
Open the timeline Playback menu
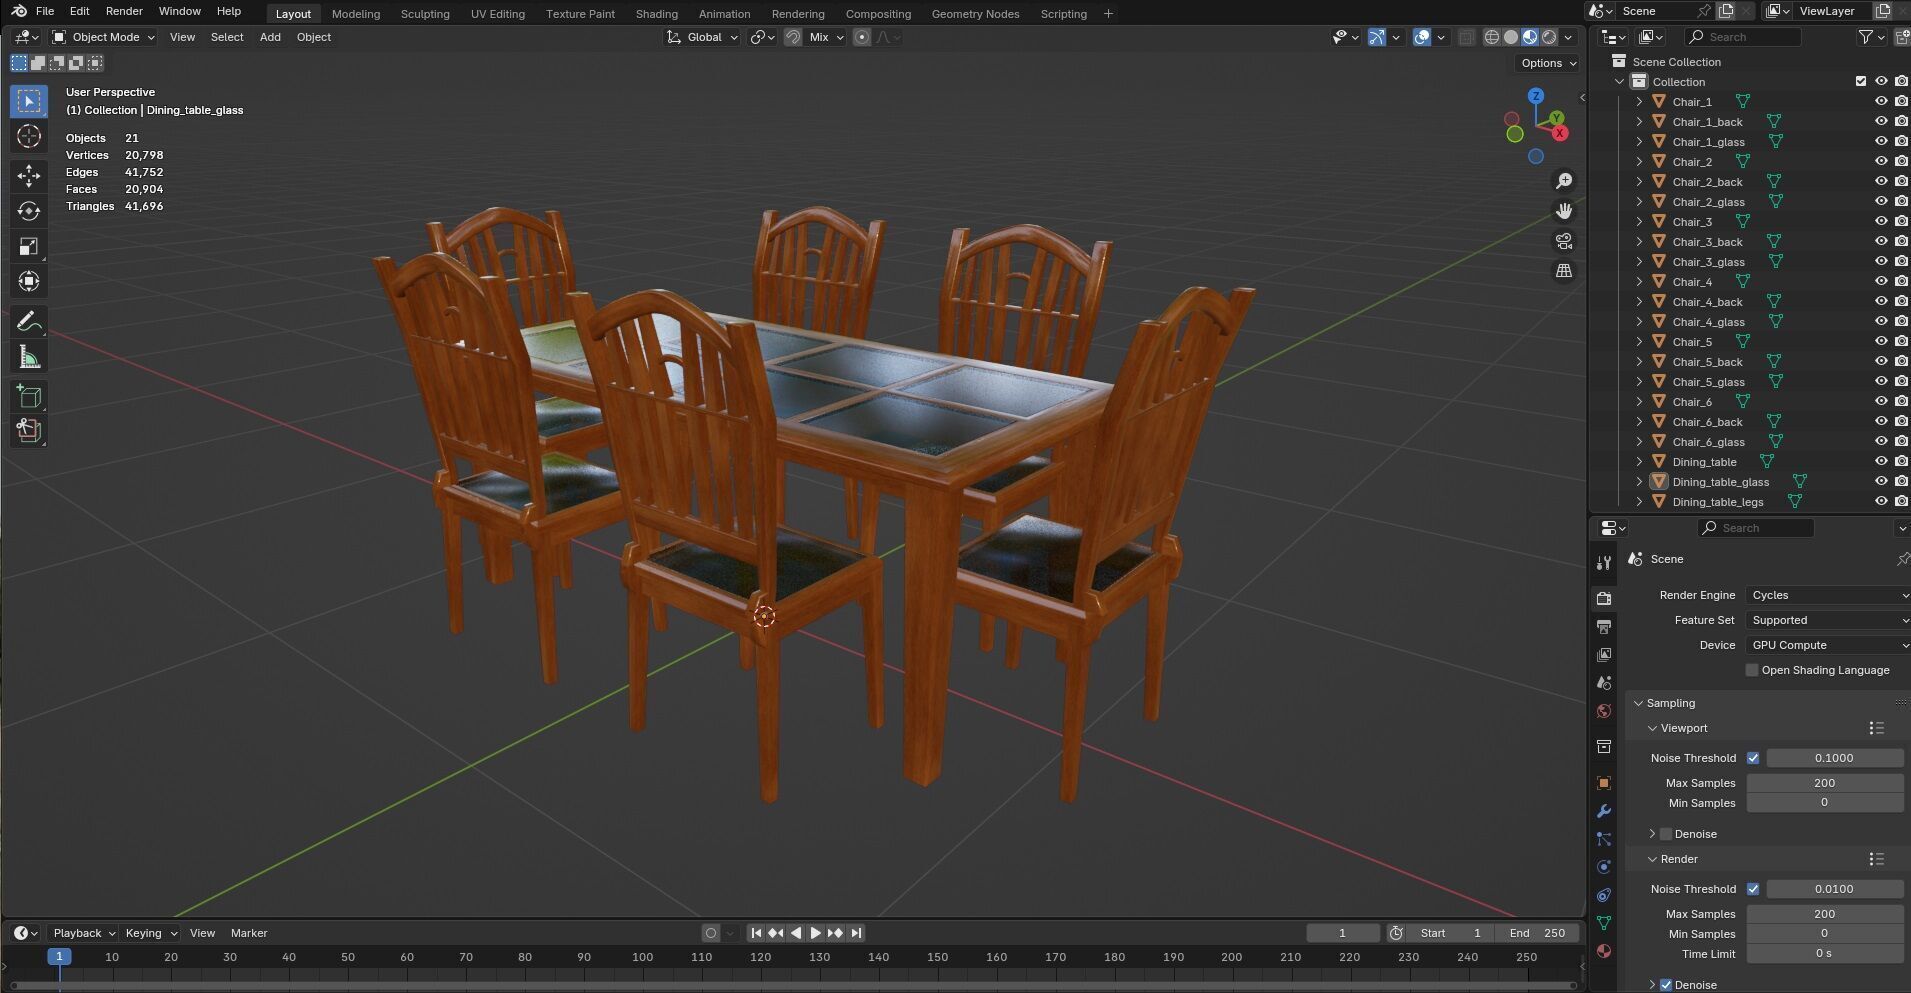[84, 933]
